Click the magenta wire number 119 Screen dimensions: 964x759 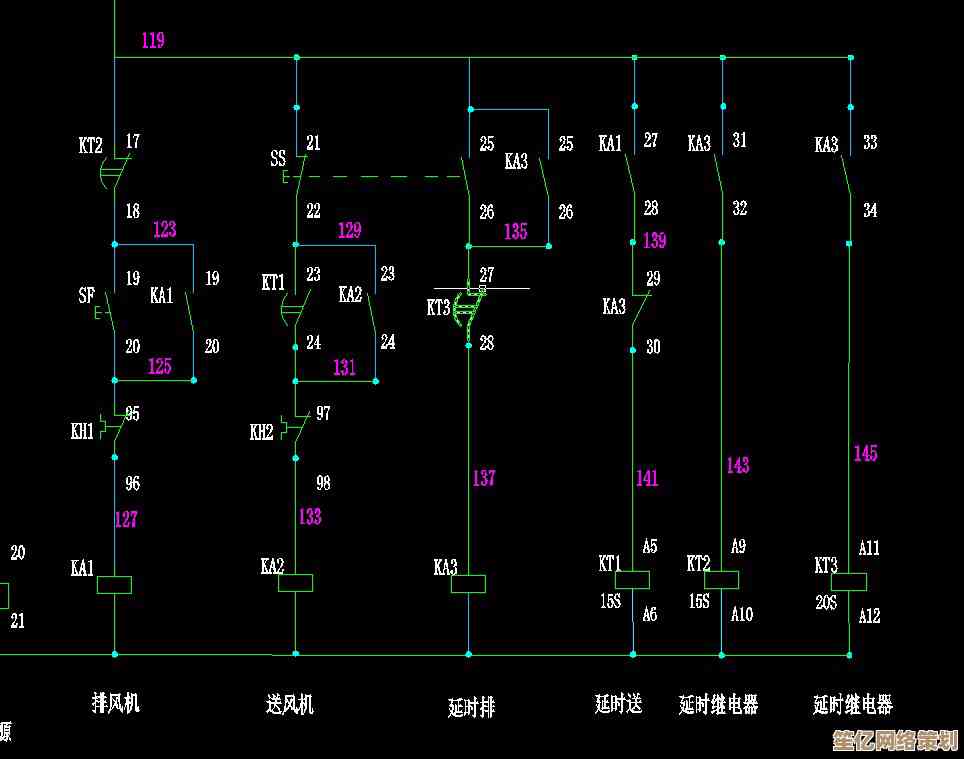152,41
